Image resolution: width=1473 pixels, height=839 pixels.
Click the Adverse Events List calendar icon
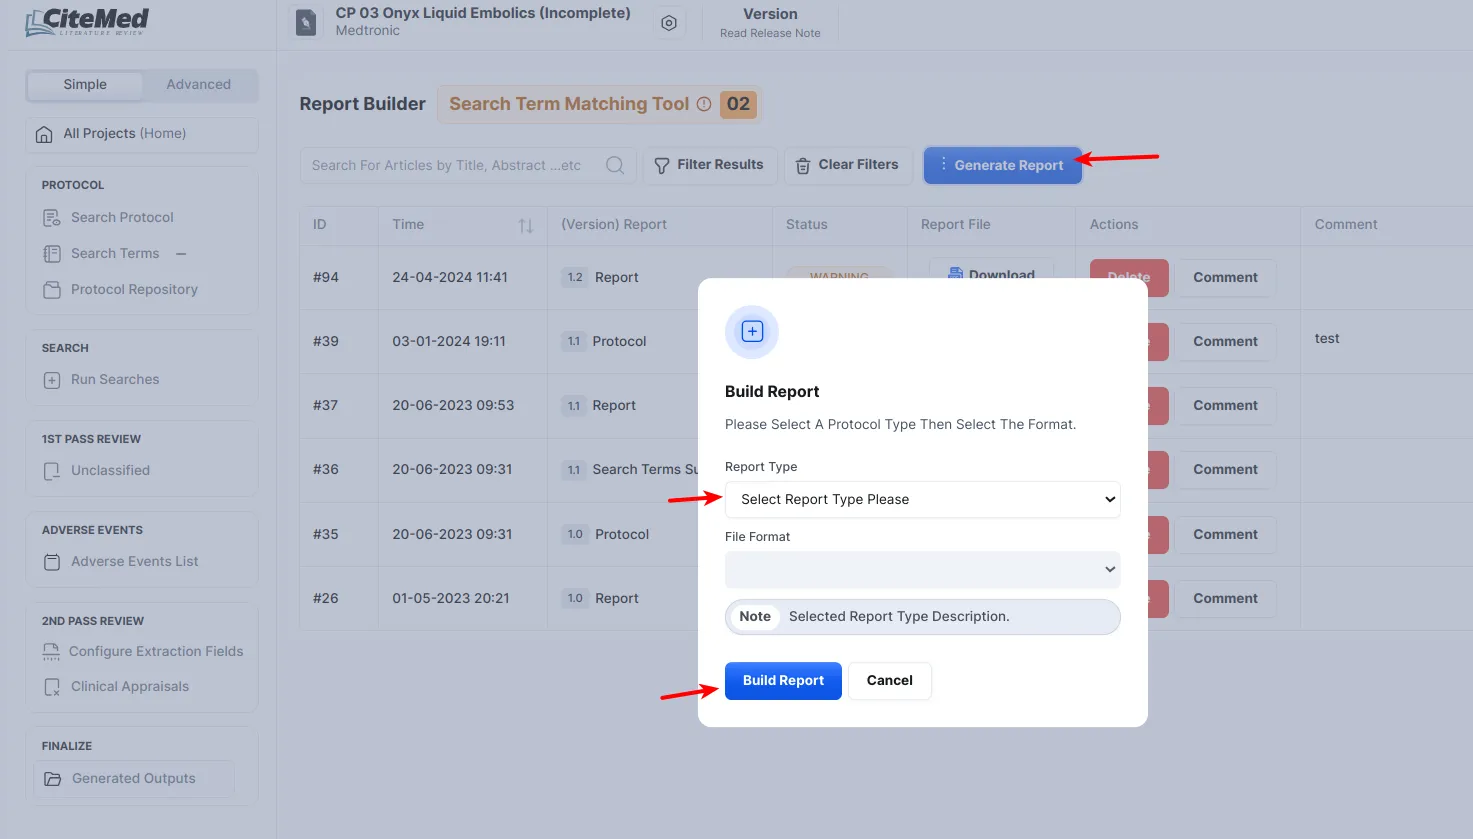coord(52,562)
